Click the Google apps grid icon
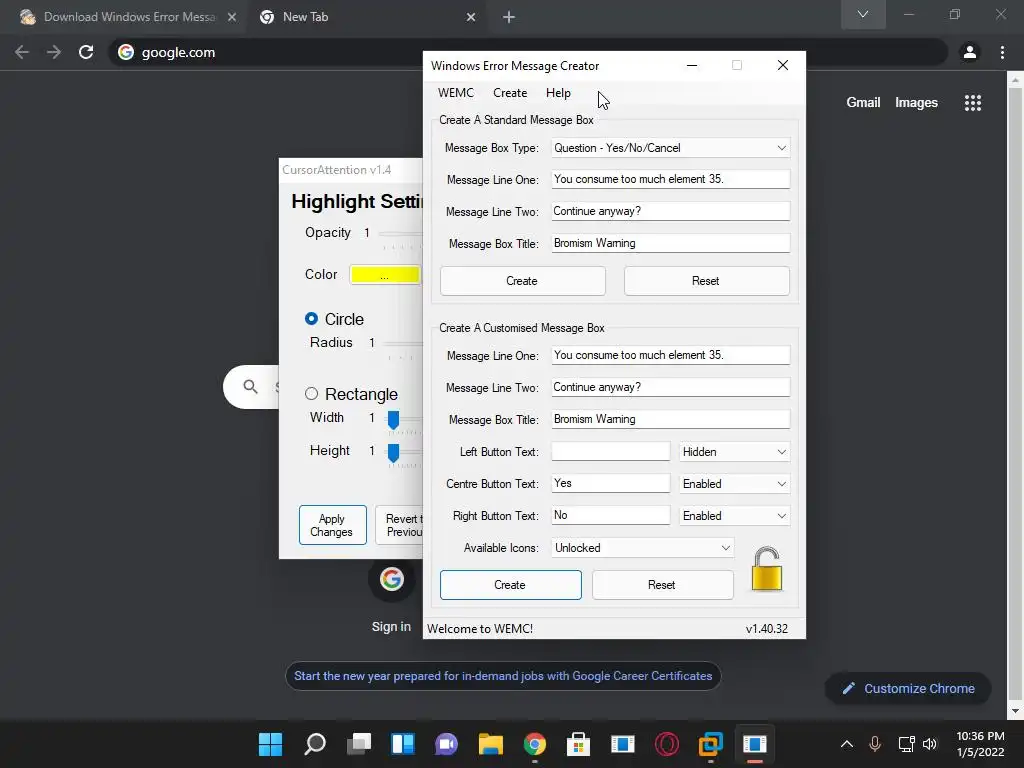 [x=973, y=103]
